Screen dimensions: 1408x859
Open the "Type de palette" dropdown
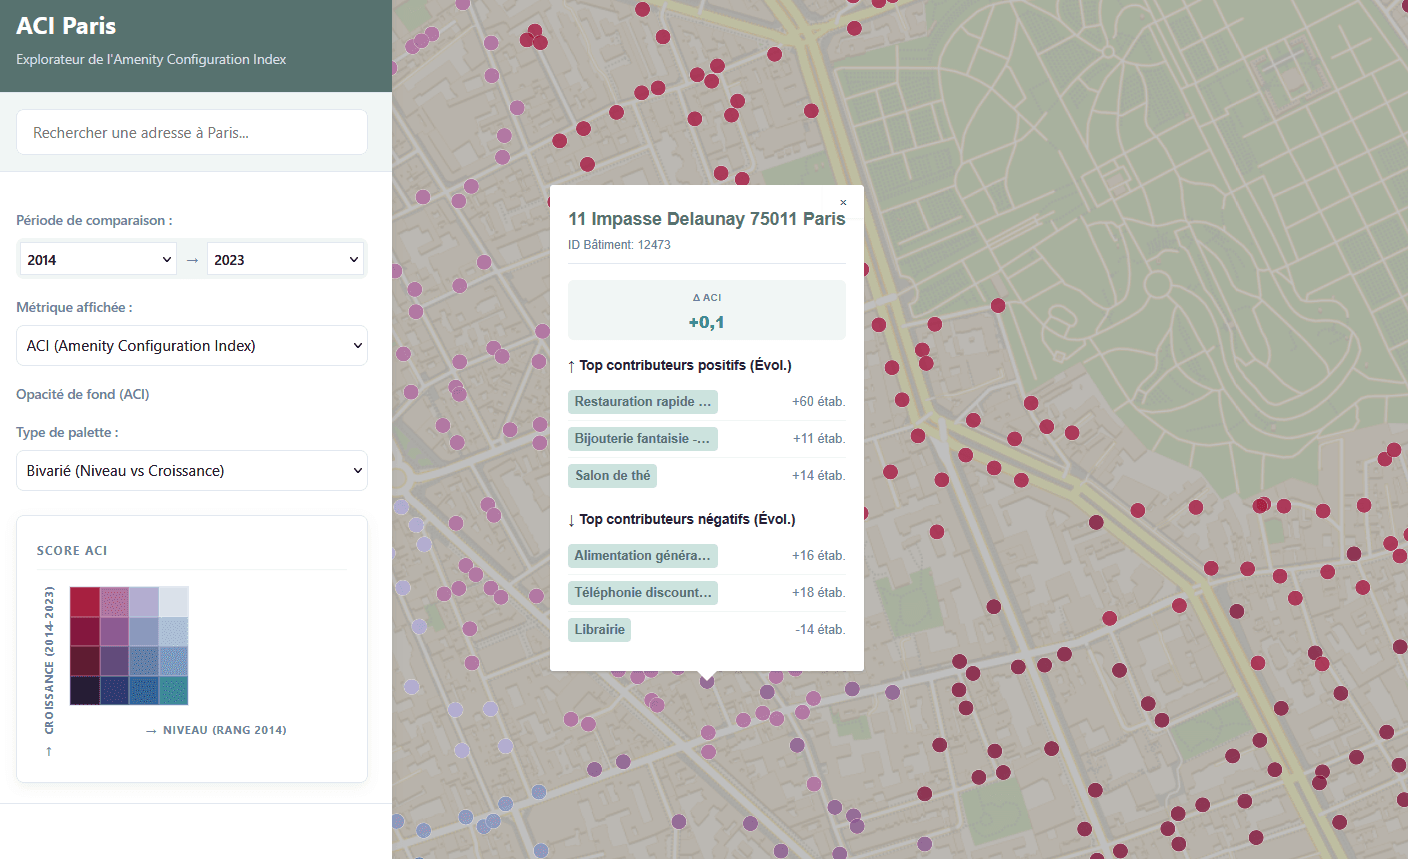pos(191,470)
